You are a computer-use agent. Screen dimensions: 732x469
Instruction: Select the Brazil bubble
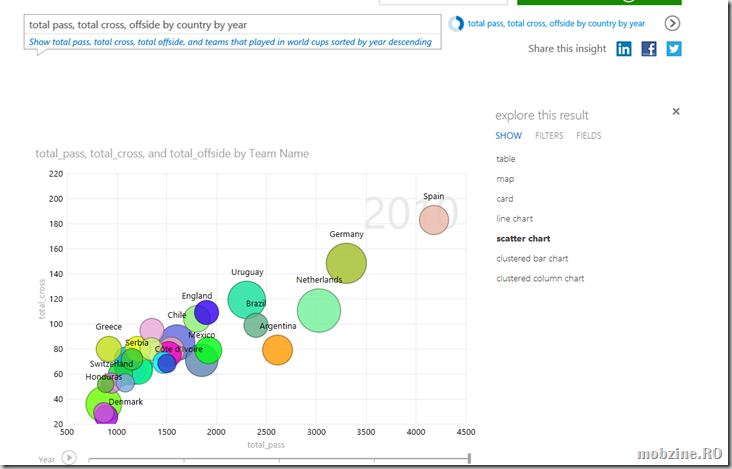pyautogui.click(x=256, y=325)
